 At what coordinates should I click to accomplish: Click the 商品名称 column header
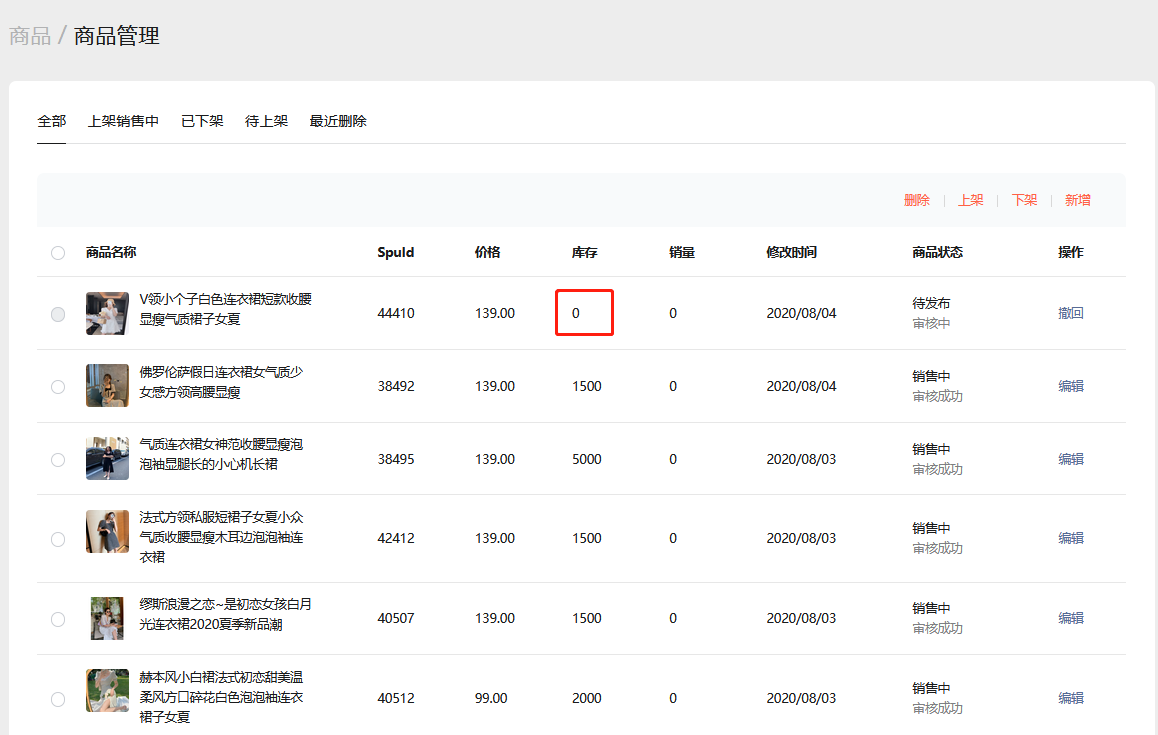coord(111,253)
